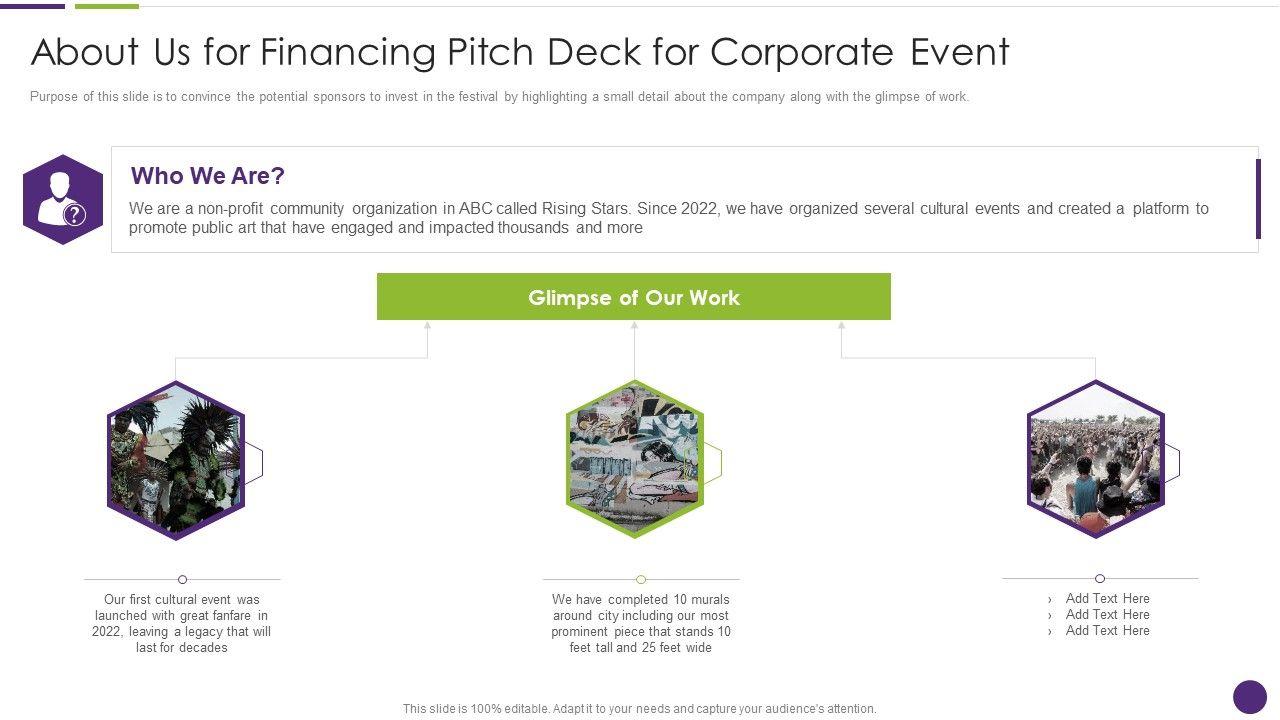Viewport: 1280px width, 720px height.
Task: Click the purple circle in bottom-right corner
Action: click(1249, 697)
